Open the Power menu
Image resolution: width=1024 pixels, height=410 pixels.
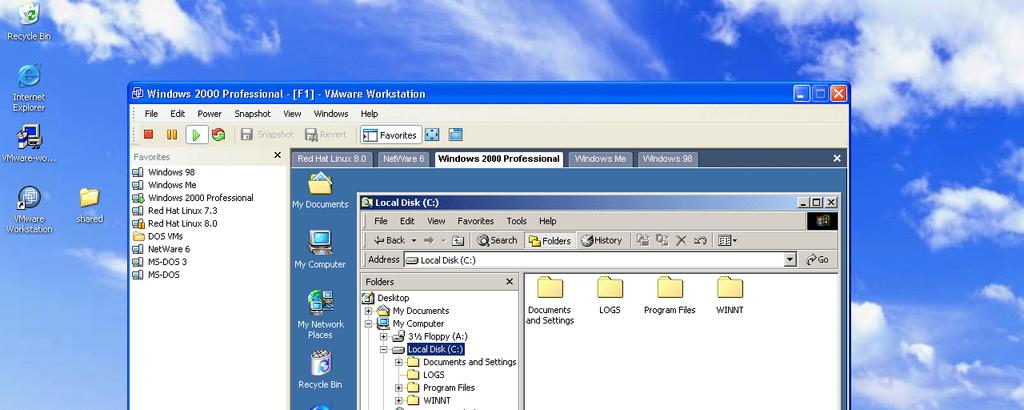210,114
